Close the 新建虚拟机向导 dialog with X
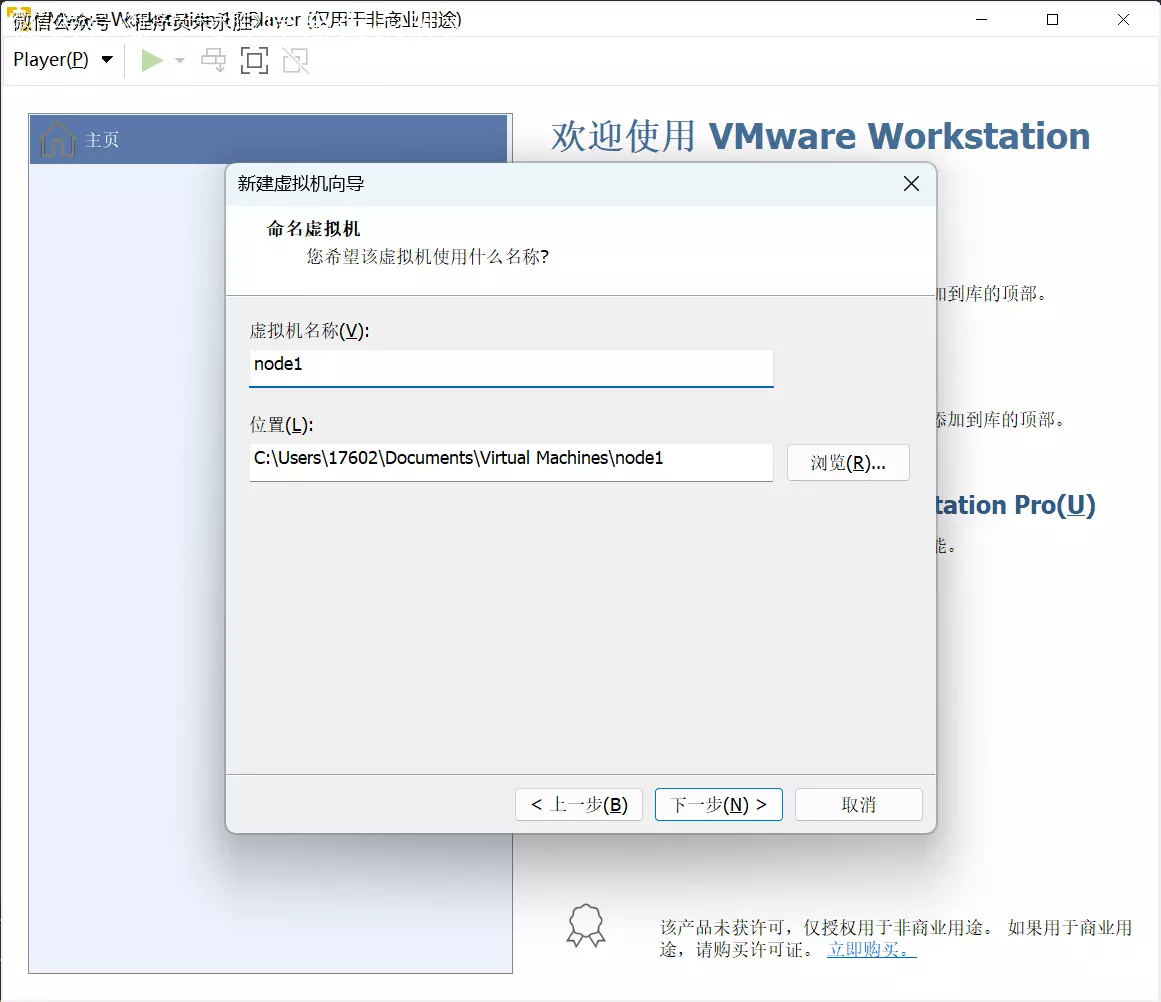The height and width of the screenshot is (1002, 1161). pyautogui.click(x=910, y=184)
